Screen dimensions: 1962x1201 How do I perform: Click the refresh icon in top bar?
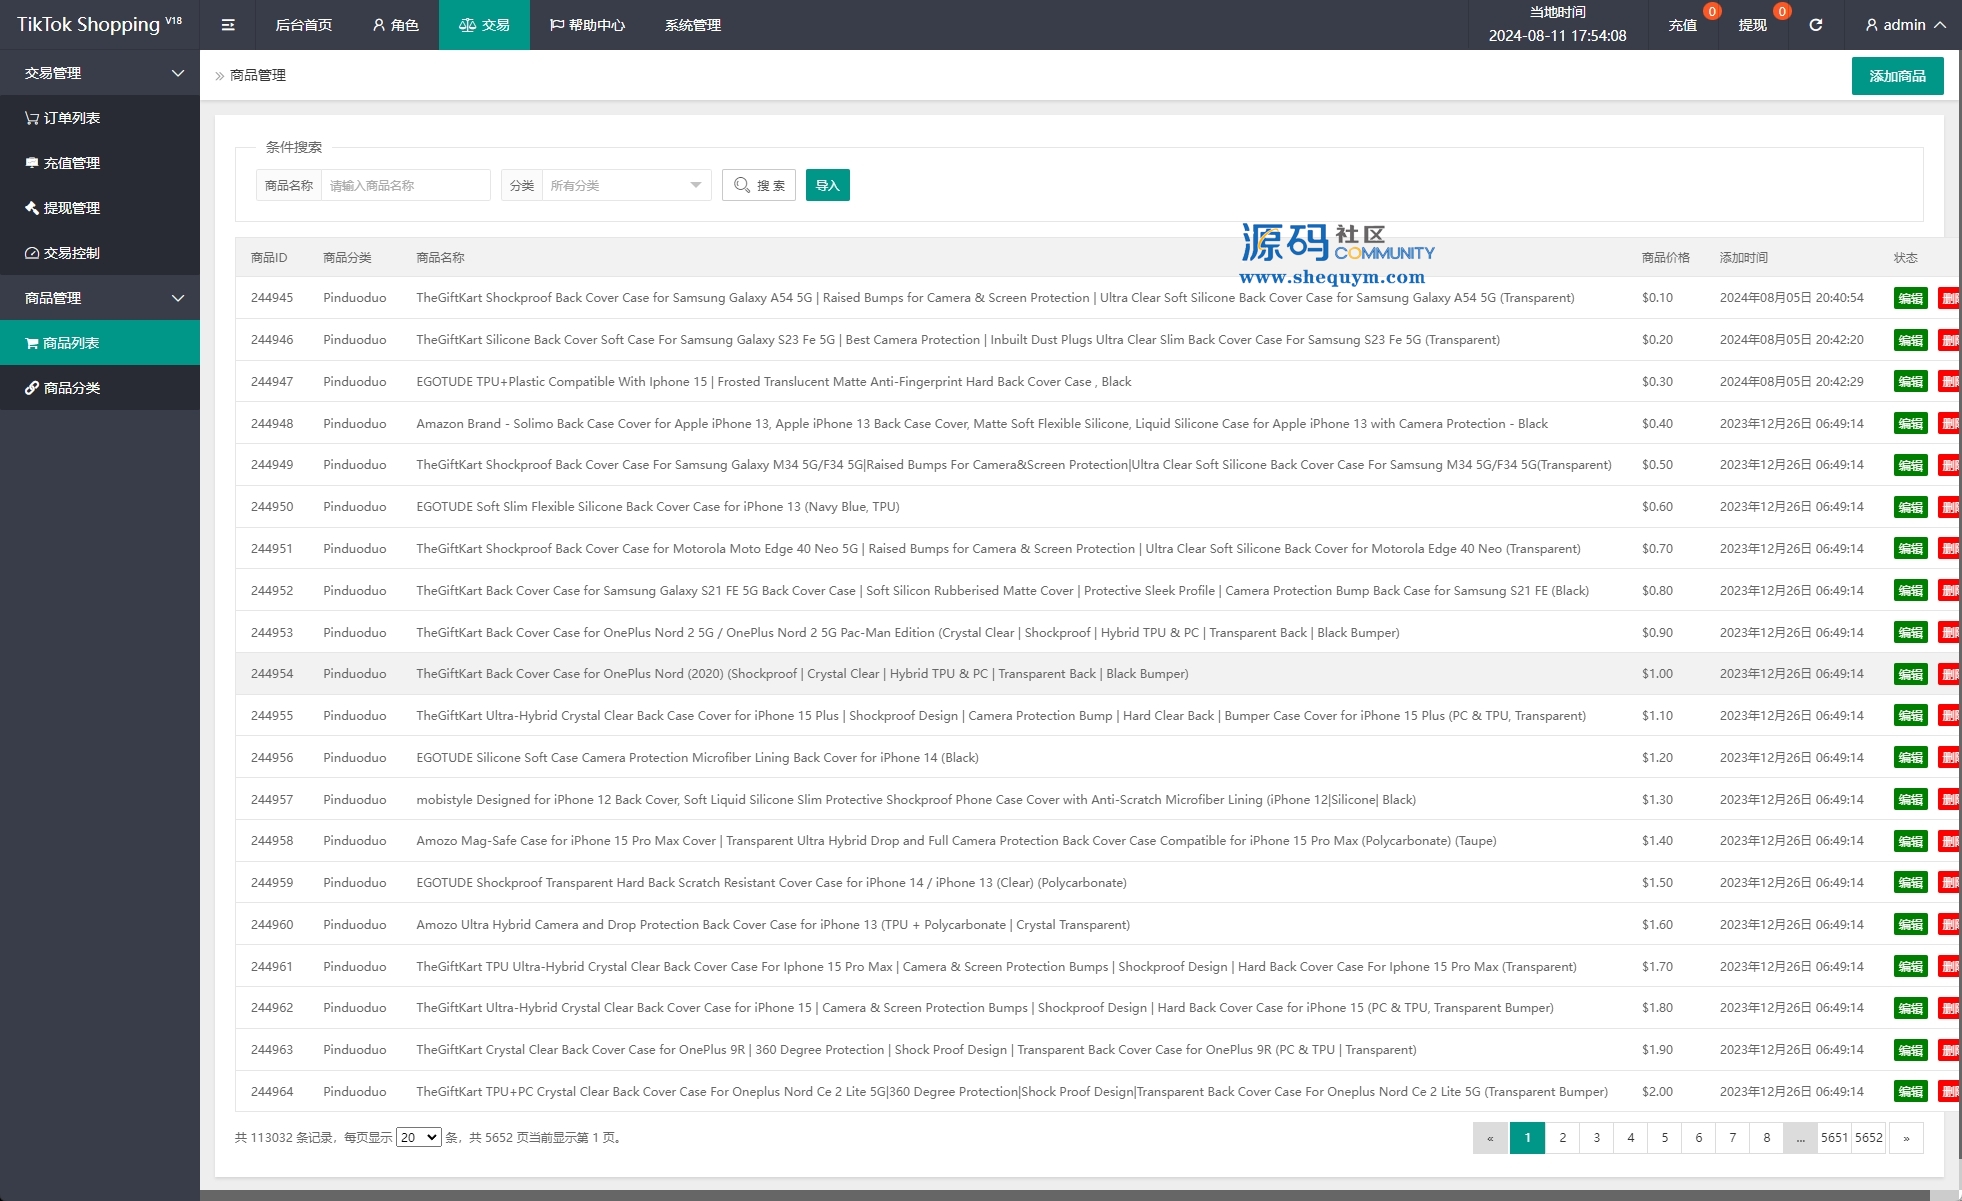(x=1815, y=25)
